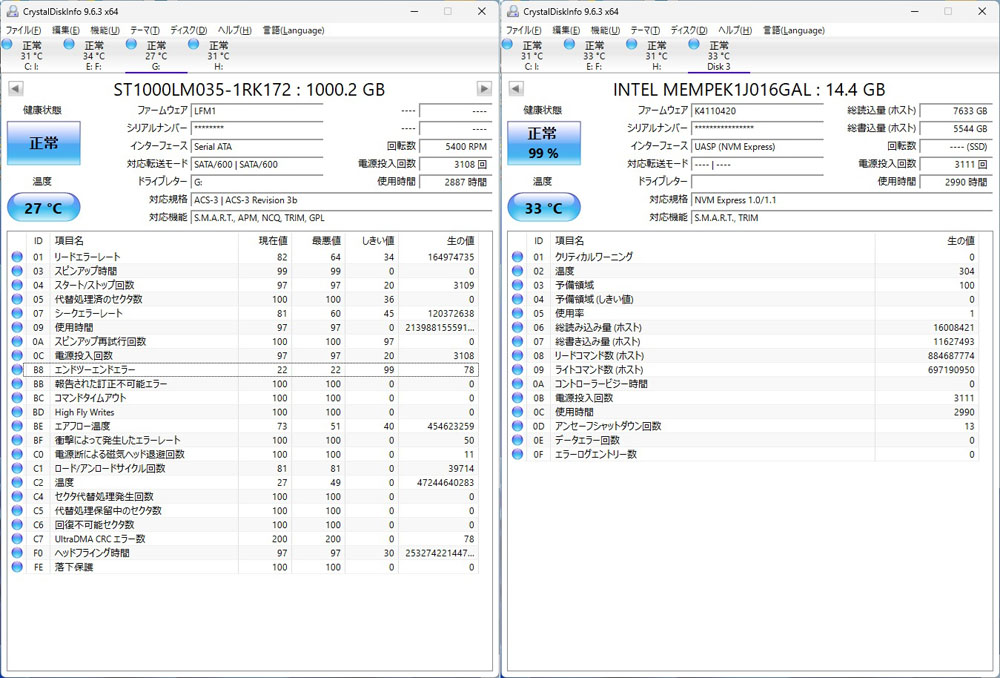1000x678 pixels.
Task: Click firmware field showing K4110420
Action: coord(757,111)
